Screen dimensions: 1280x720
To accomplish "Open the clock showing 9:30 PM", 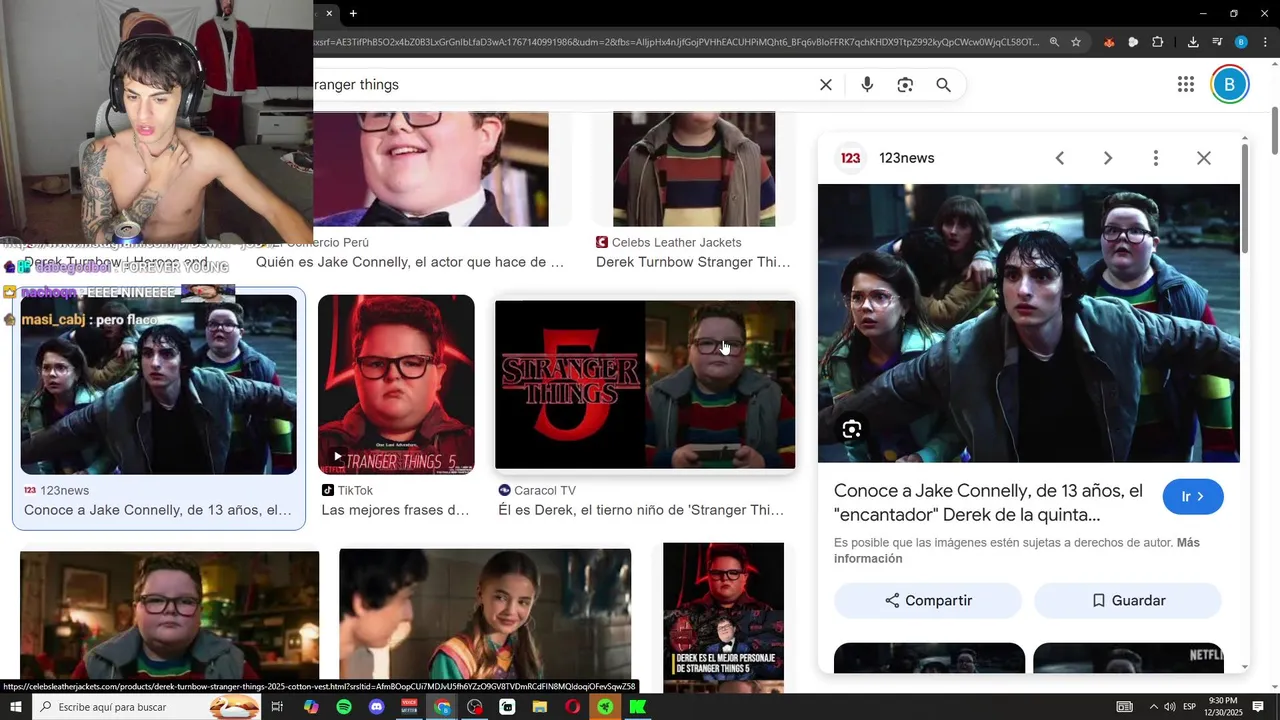I will coord(1225,707).
